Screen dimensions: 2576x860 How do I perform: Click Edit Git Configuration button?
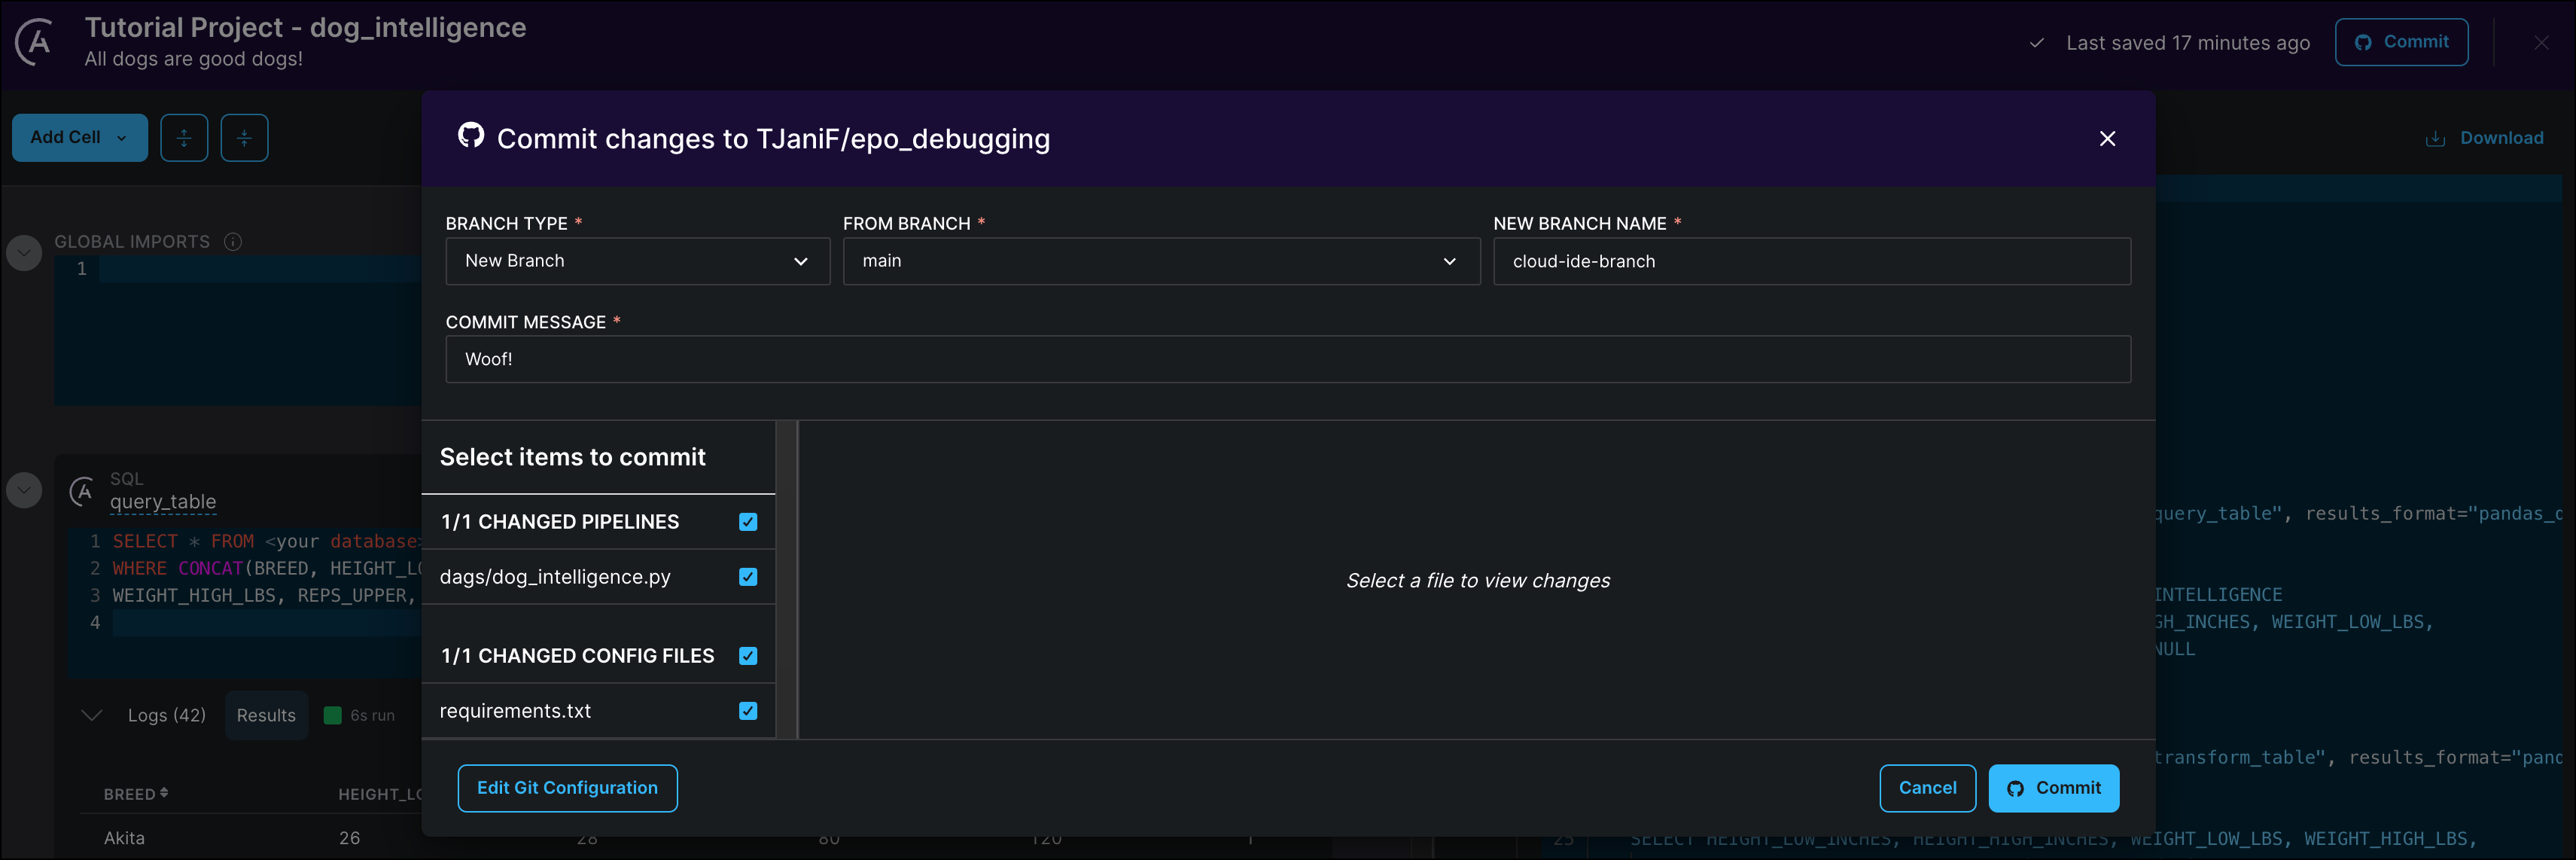(567, 788)
